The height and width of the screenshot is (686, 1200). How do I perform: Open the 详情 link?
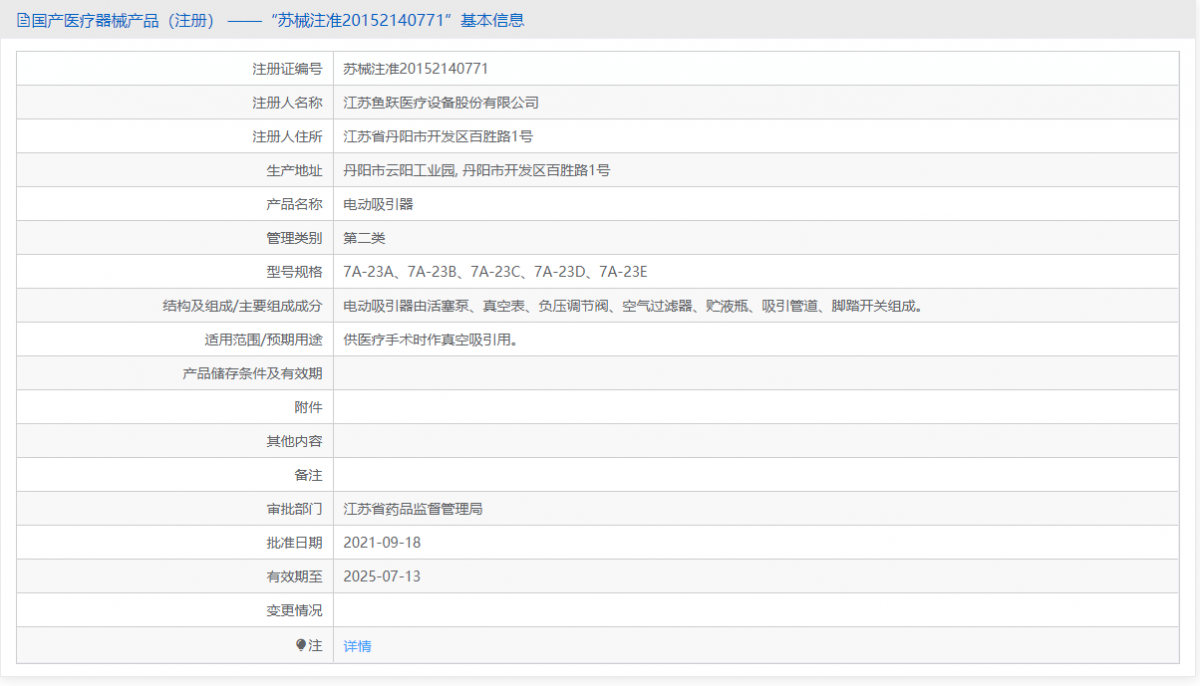pyautogui.click(x=357, y=646)
